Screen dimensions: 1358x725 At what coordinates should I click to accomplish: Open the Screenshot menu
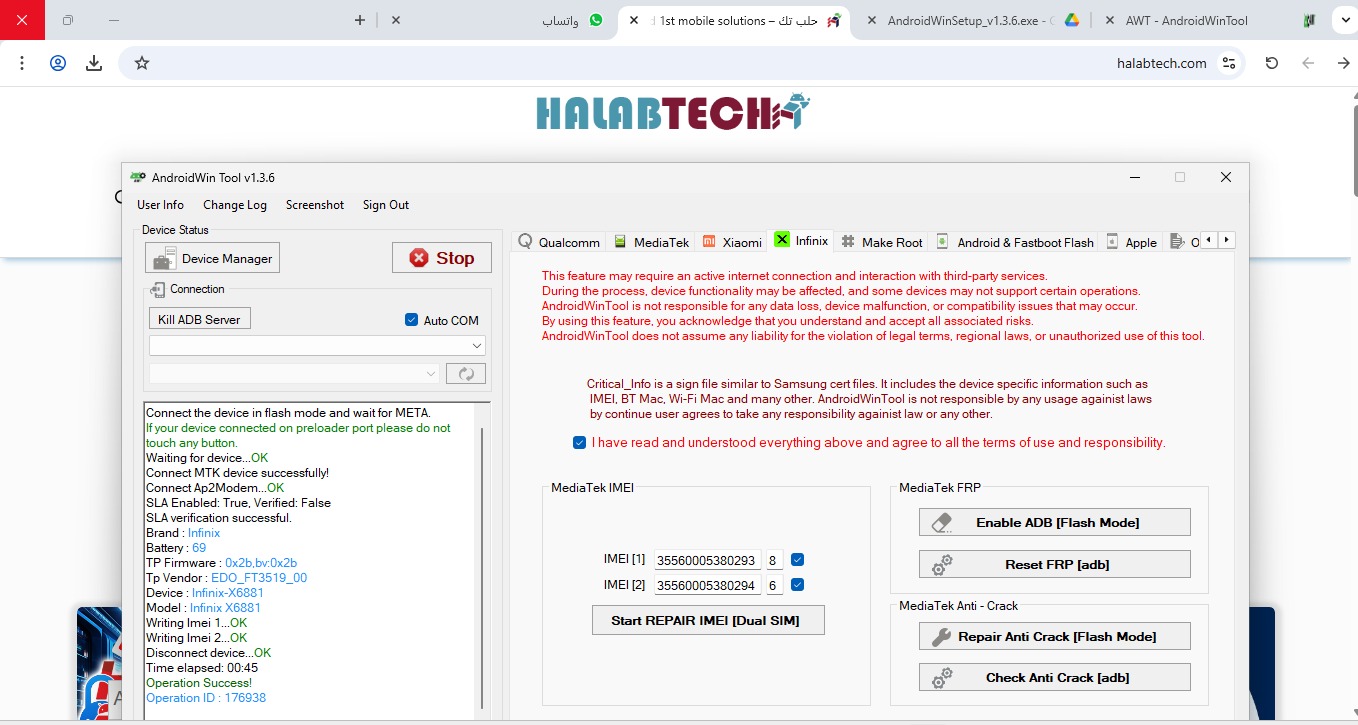click(x=315, y=205)
